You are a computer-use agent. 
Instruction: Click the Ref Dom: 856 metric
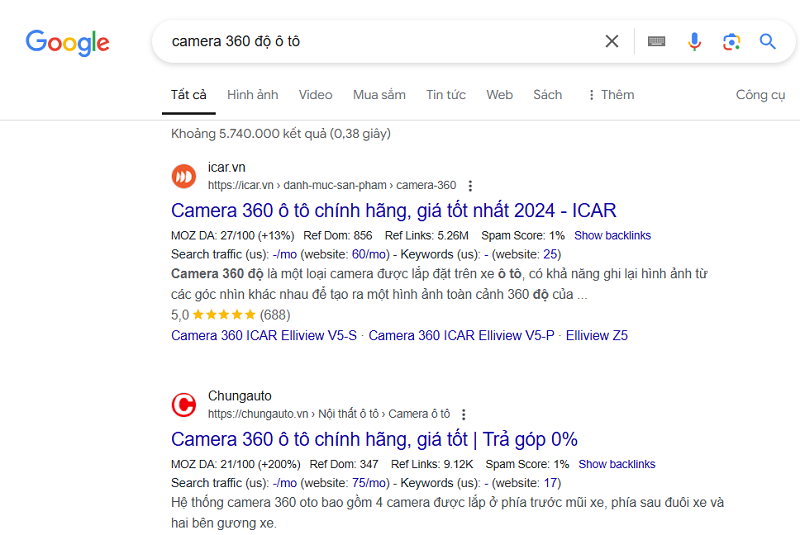tap(338, 236)
